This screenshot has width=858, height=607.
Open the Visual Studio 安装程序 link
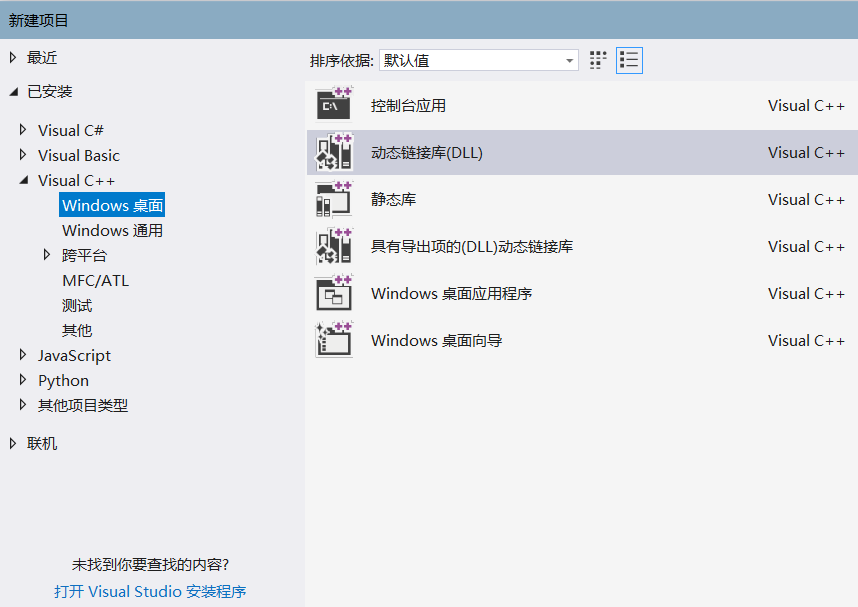pyautogui.click(x=150, y=591)
